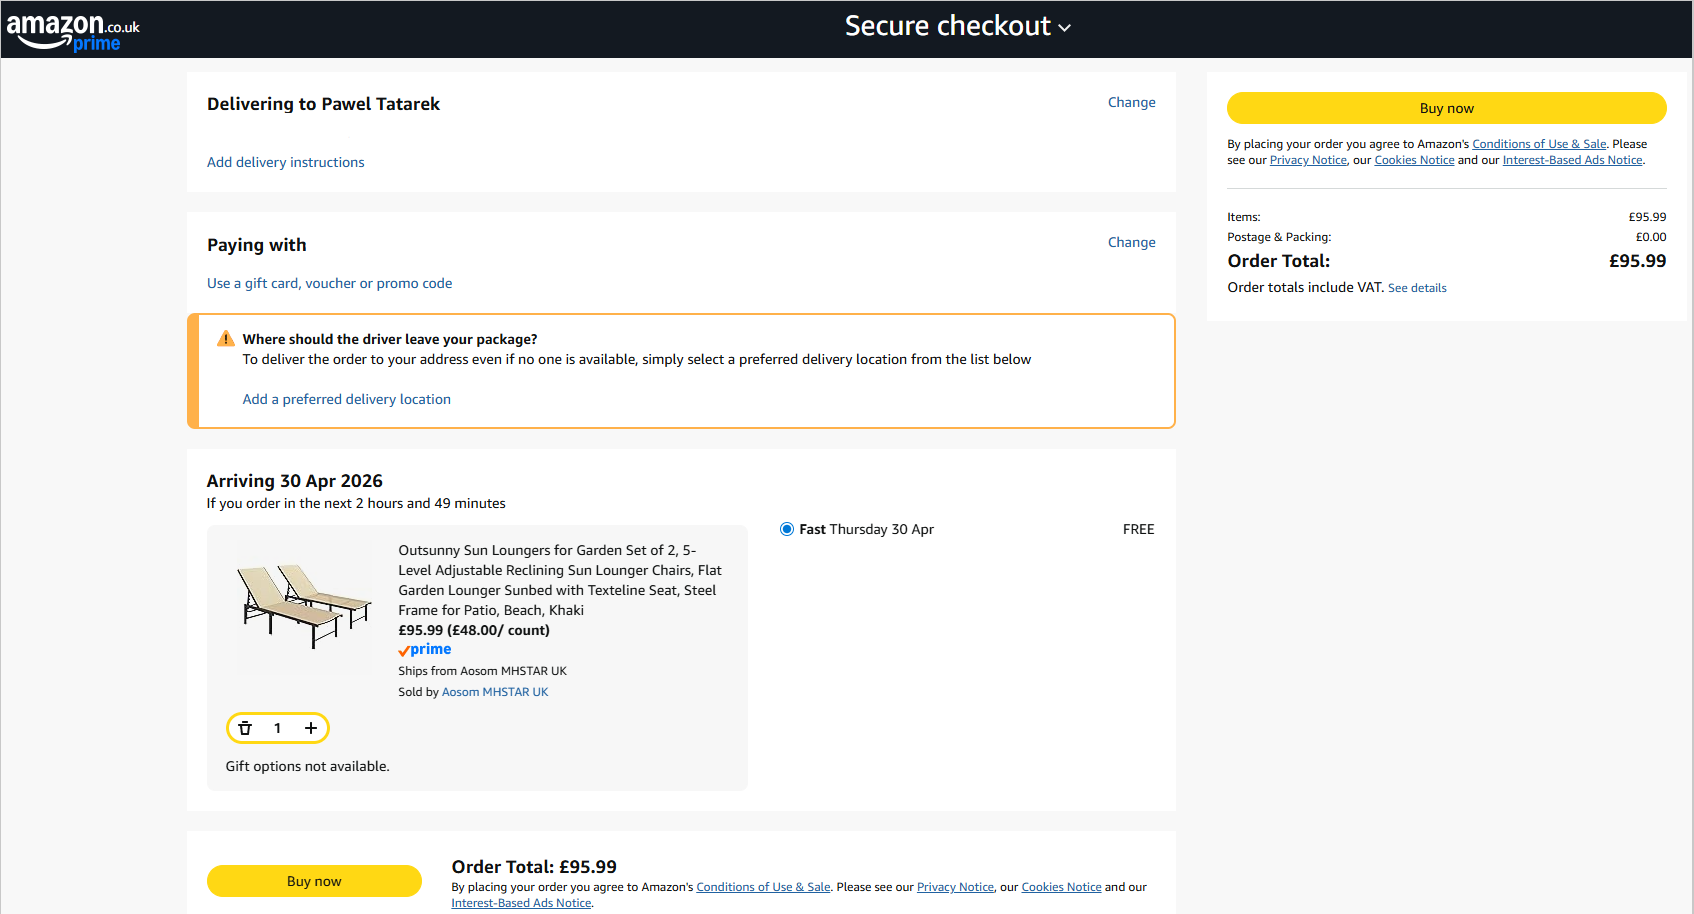Click Change next to Delivering to Pawel Tatarek
Viewport: 1694px width, 914px height.
pos(1131,102)
